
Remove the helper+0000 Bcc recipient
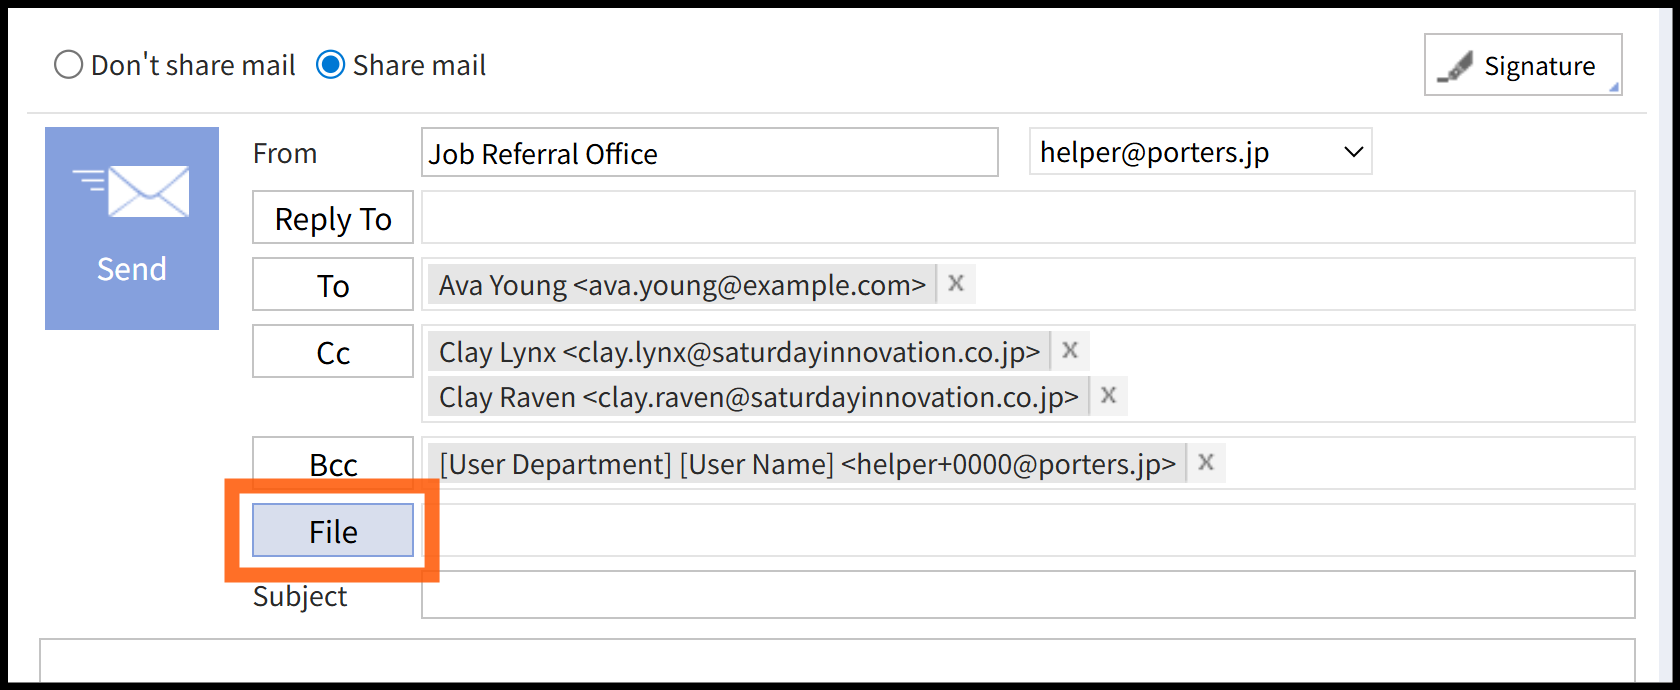coord(1206,463)
